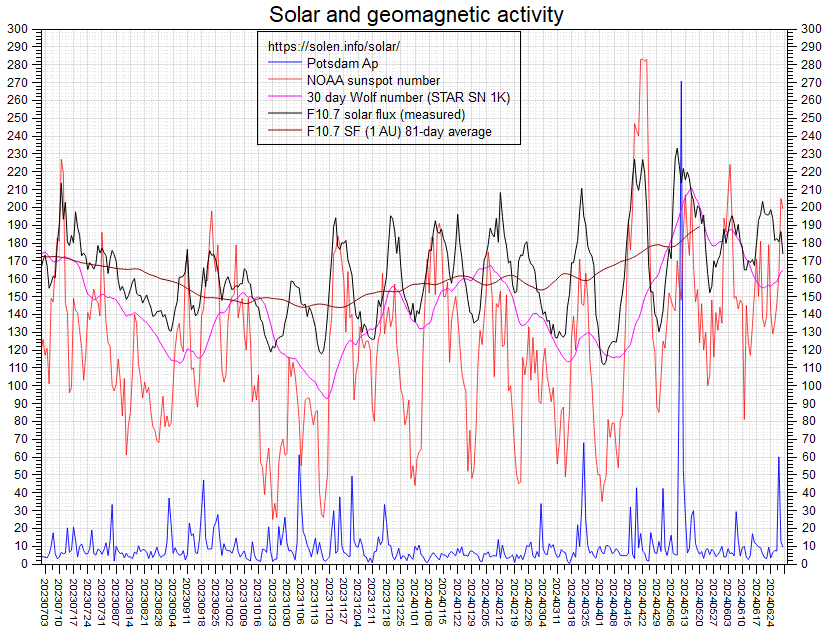Click the 'F10.7 SF (1 AU) 81-day average' legend label
829x642 pixels.
[399, 131]
